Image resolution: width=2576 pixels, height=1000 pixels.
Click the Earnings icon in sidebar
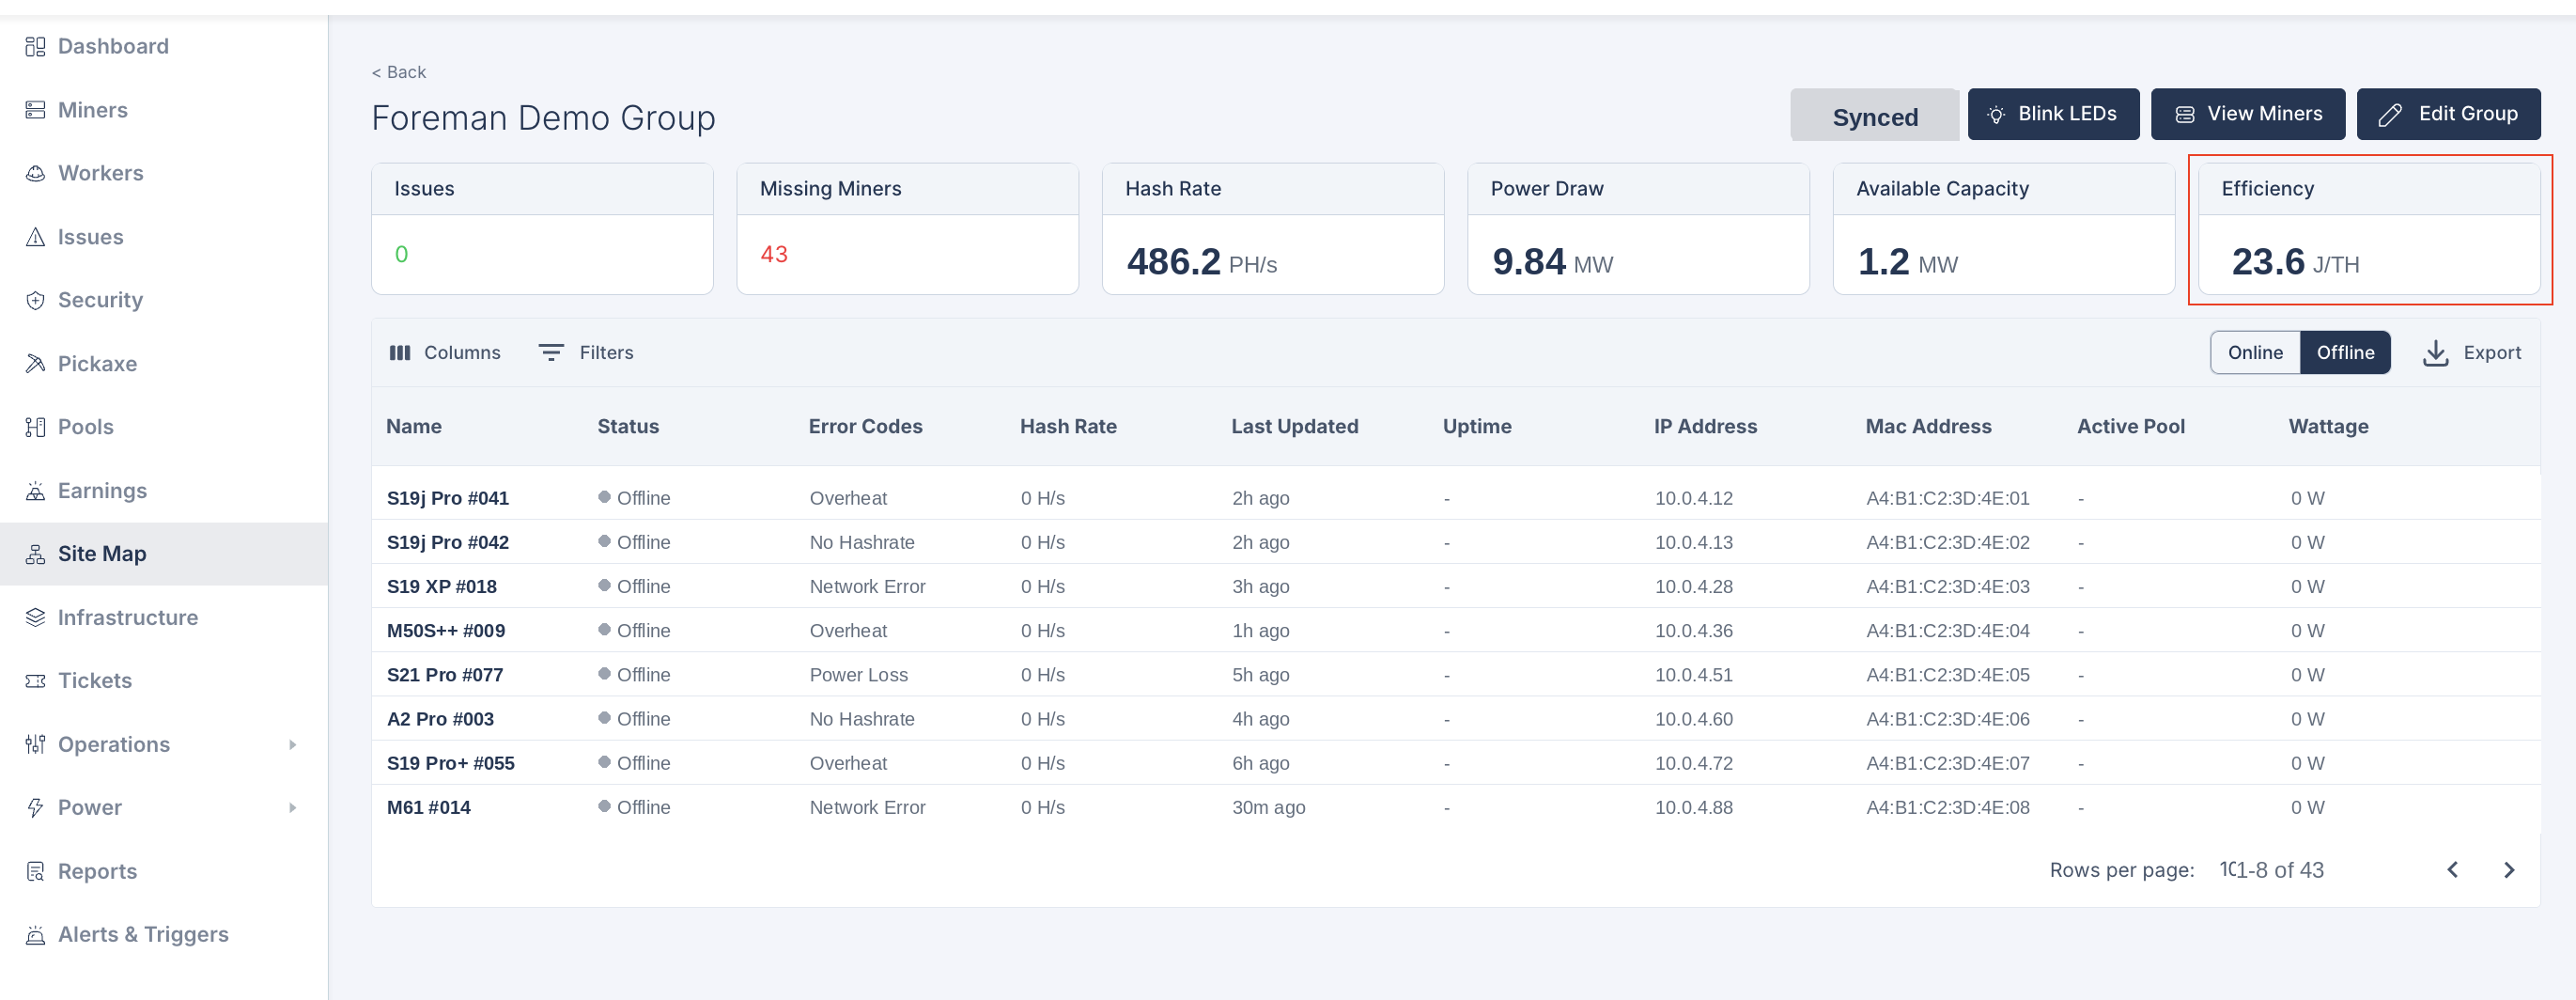tap(35, 490)
